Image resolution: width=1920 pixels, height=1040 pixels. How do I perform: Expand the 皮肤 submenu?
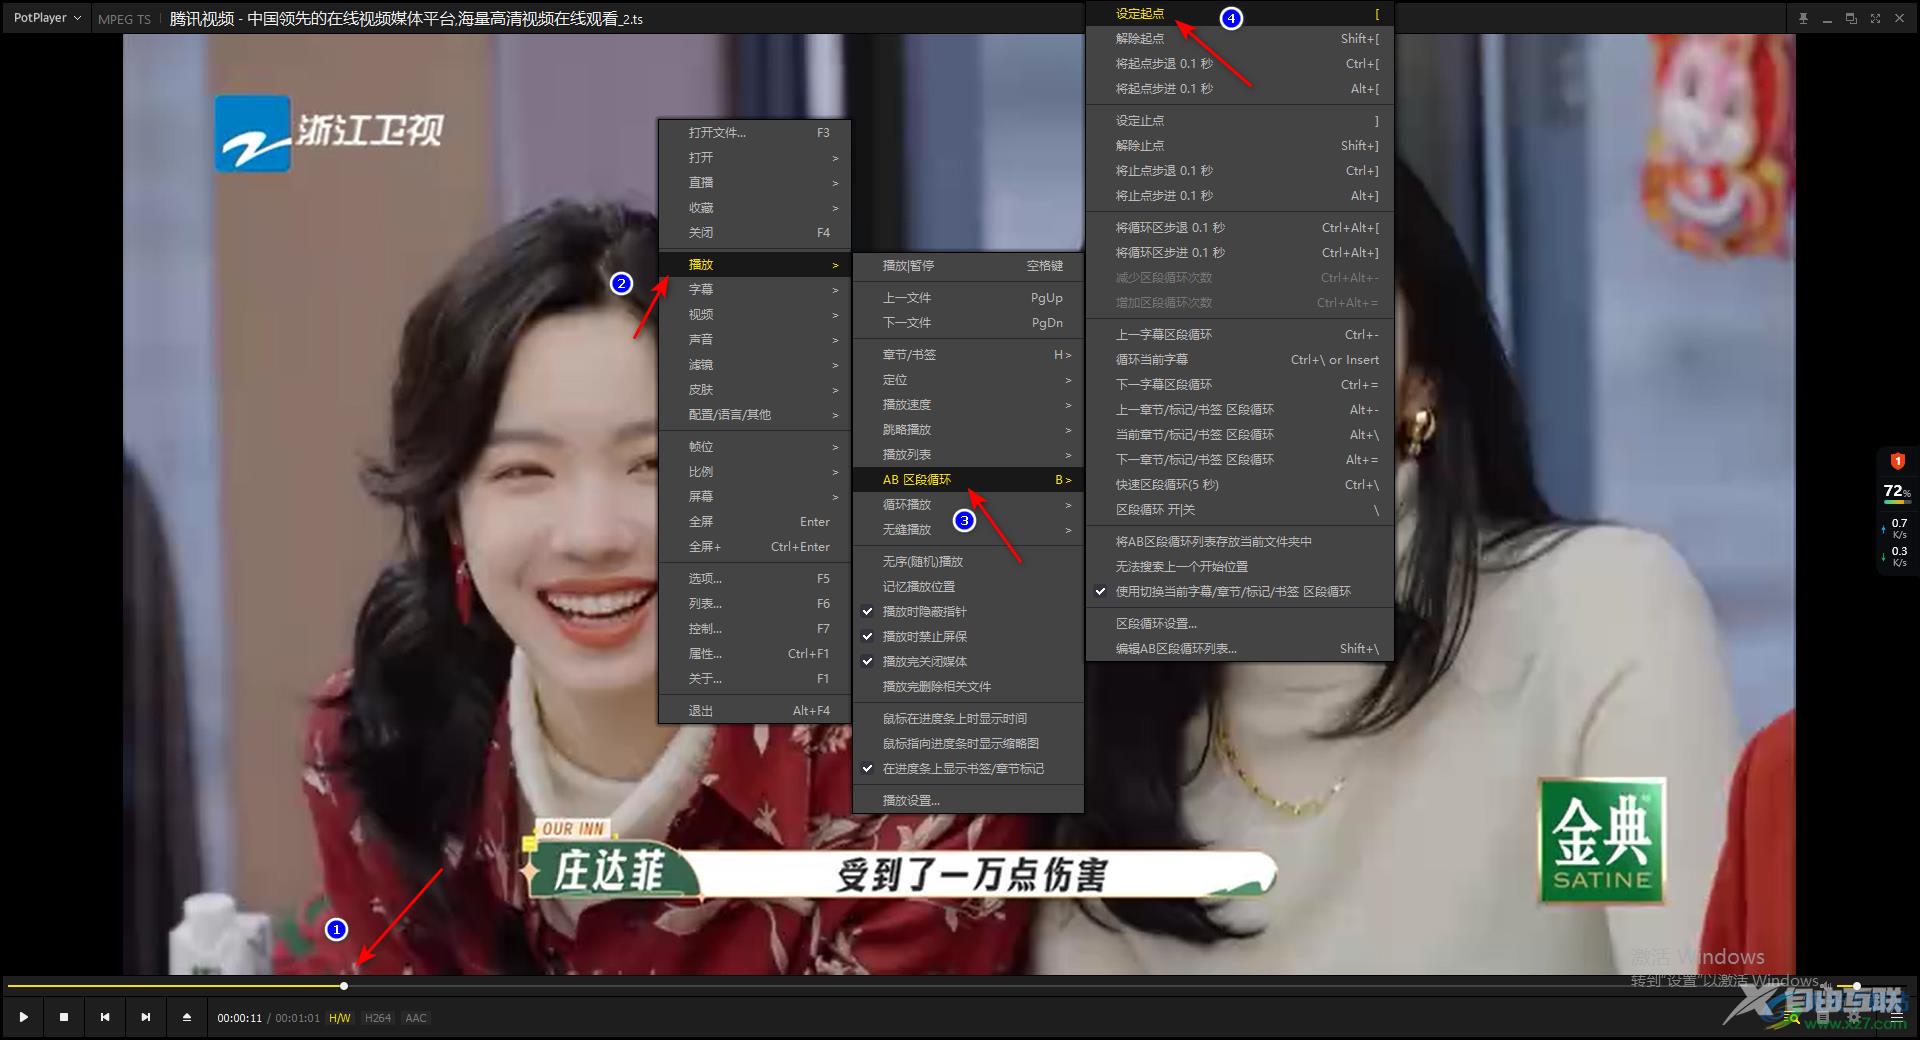(754, 389)
